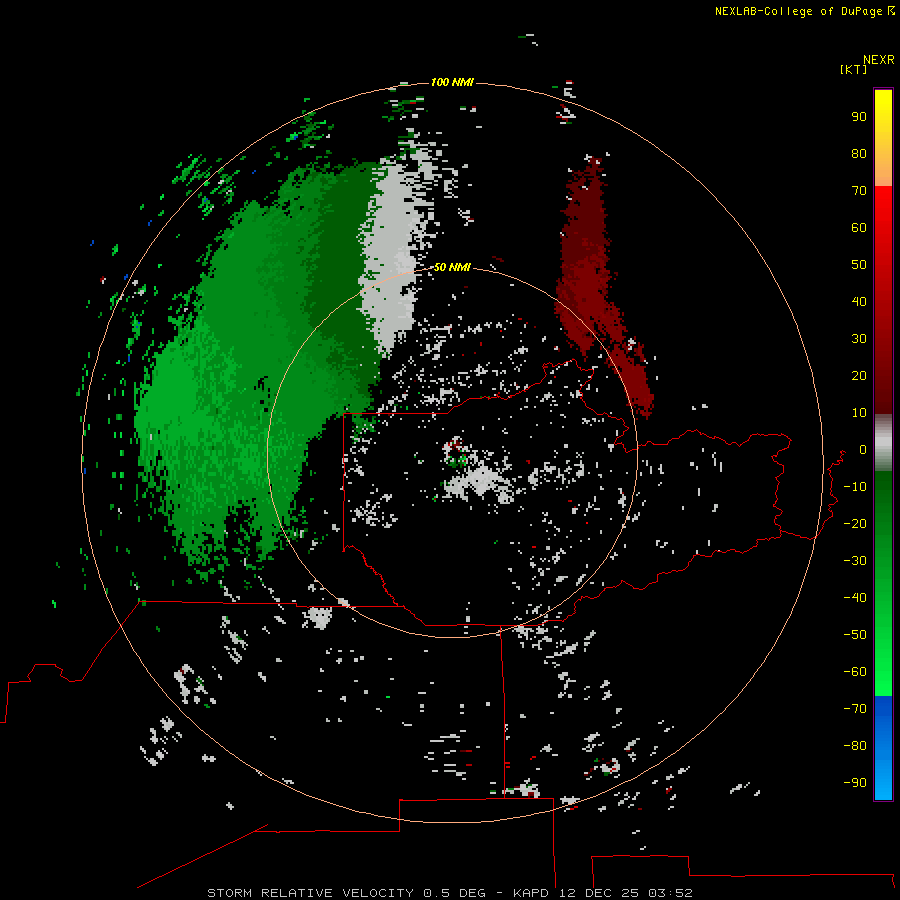Viewport: 900px width, 900px height.
Task: Click the 90 knot value on the scale
Action: tap(859, 117)
